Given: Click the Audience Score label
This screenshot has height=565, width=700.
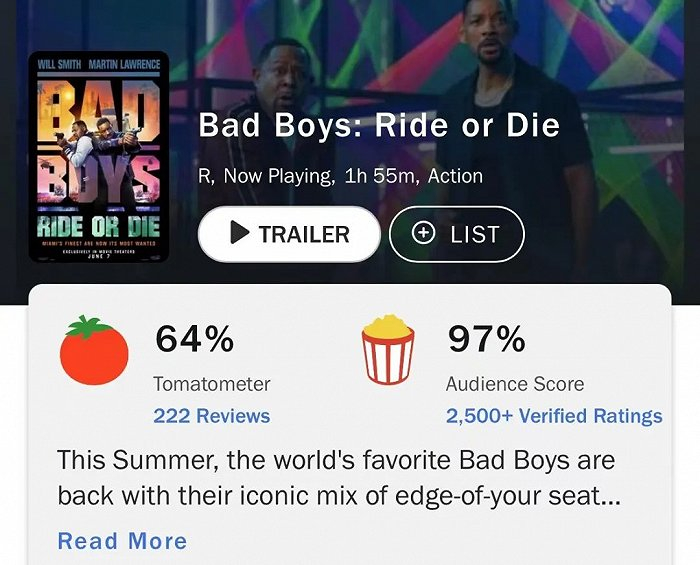Looking at the screenshot, I should coord(514,384).
